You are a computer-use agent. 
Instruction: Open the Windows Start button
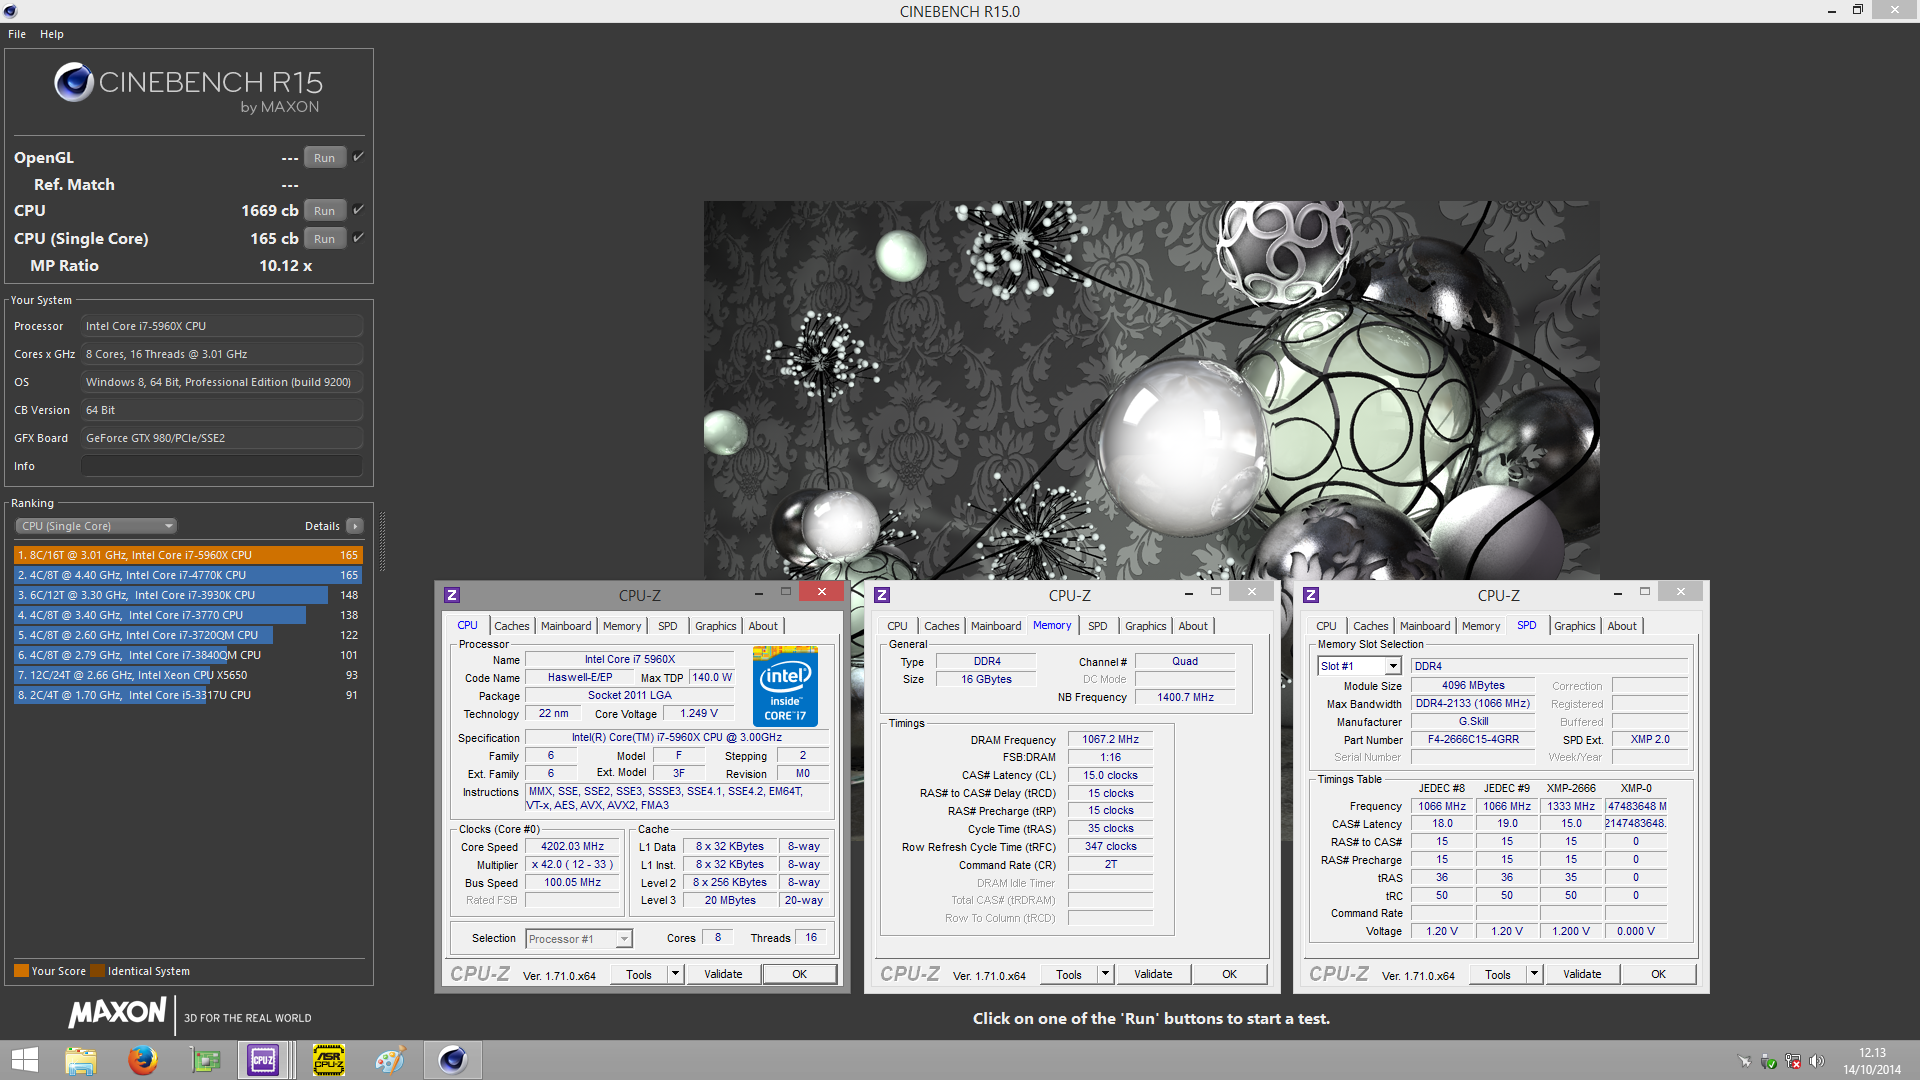[24, 1060]
